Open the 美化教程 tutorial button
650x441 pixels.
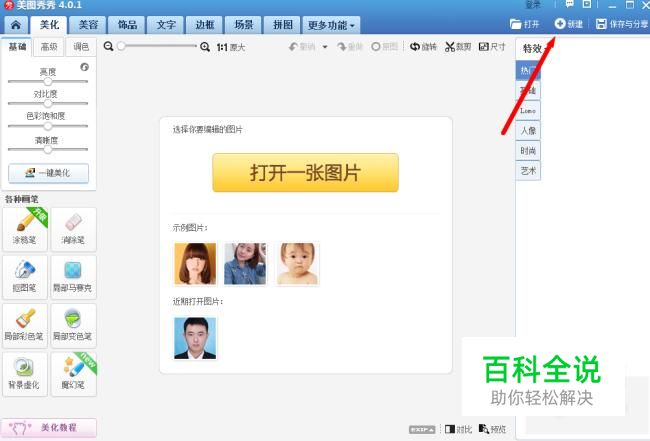click(x=49, y=428)
